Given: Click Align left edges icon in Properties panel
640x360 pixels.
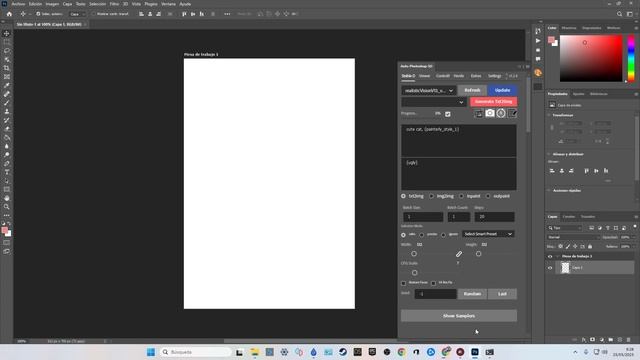Looking at the screenshot, I should click(x=552, y=171).
